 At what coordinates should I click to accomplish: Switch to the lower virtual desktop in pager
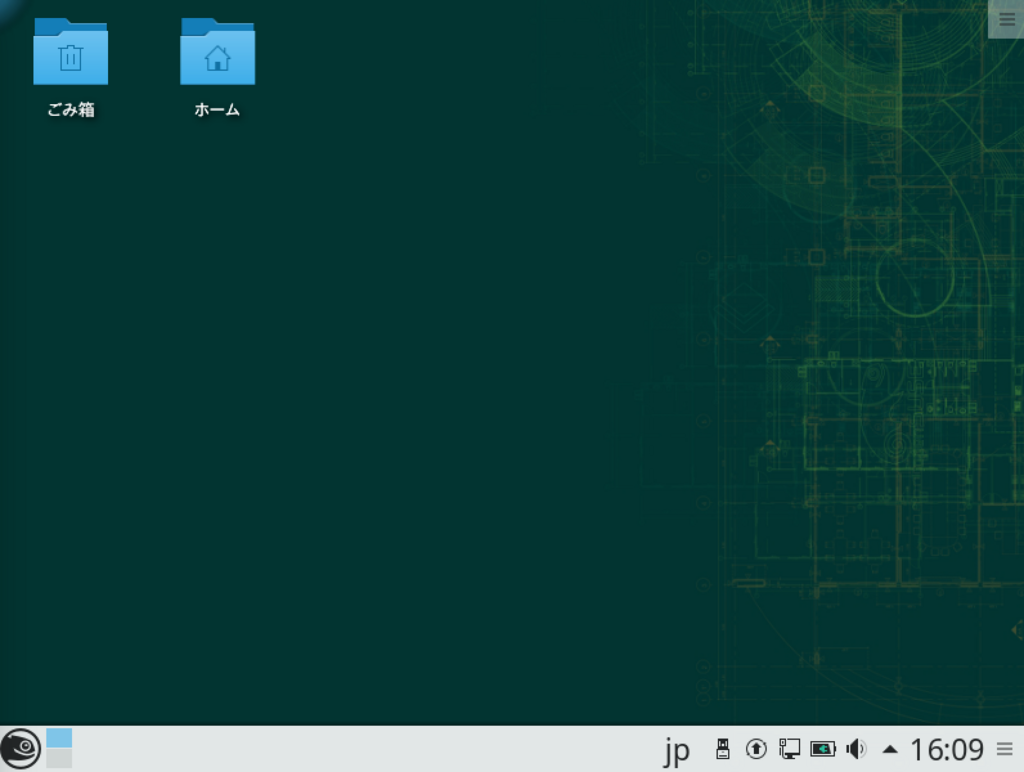[x=59, y=758]
